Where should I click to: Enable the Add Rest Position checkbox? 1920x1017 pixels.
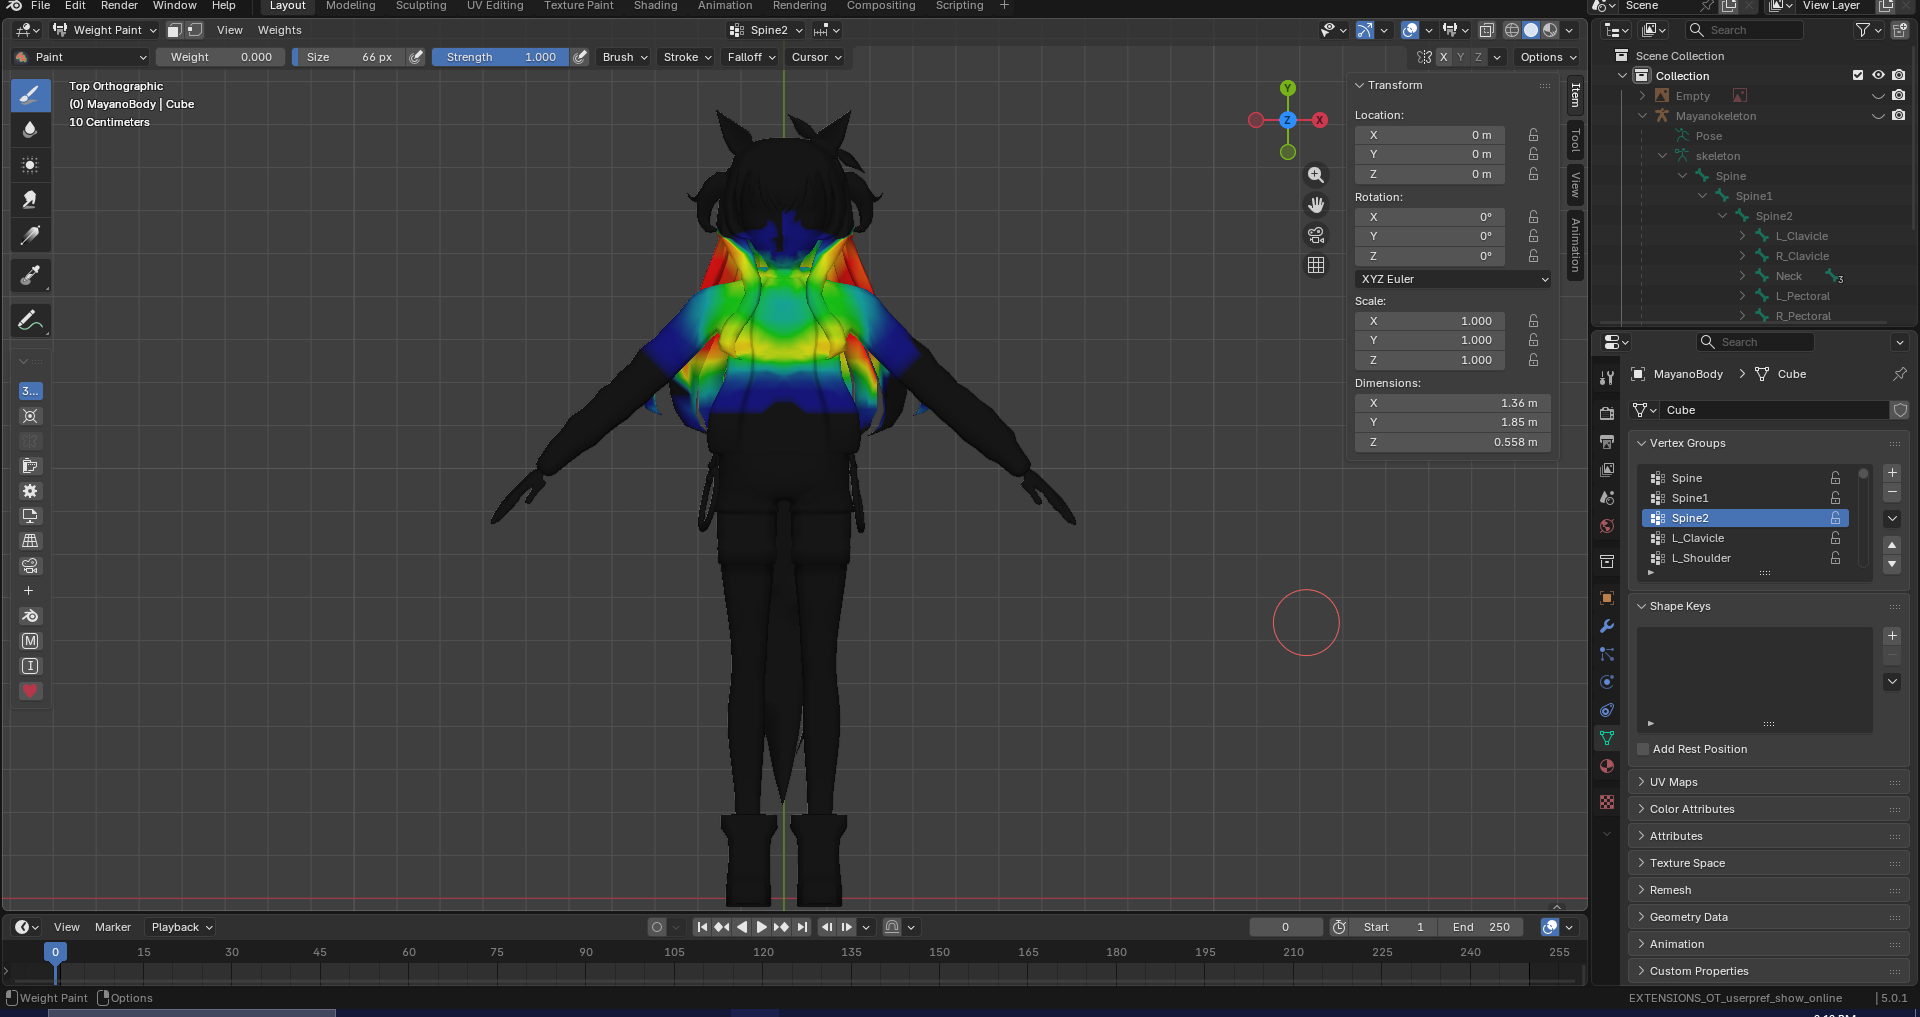pos(1643,749)
